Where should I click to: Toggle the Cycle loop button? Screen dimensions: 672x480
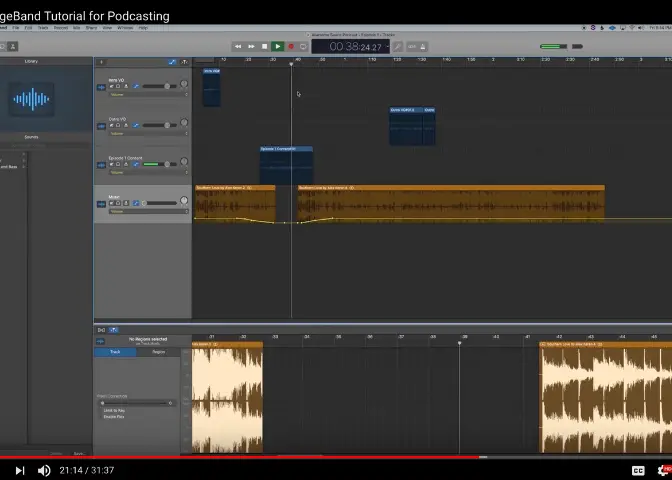click(x=303, y=46)
